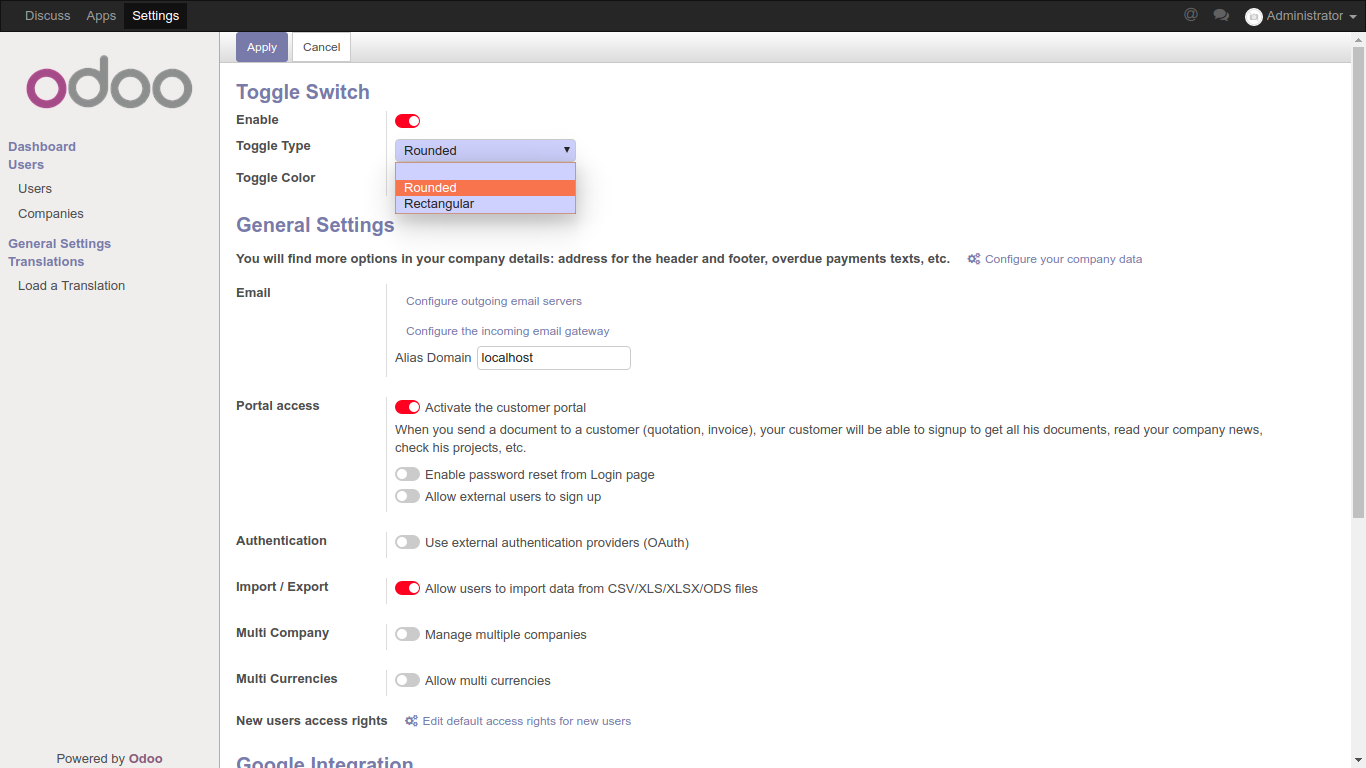Turn off Activate the customer portal

407,407
